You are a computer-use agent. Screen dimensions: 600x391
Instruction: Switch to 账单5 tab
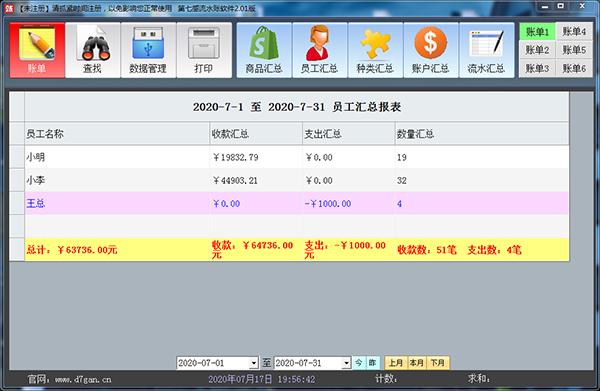(x=574, y=50)
